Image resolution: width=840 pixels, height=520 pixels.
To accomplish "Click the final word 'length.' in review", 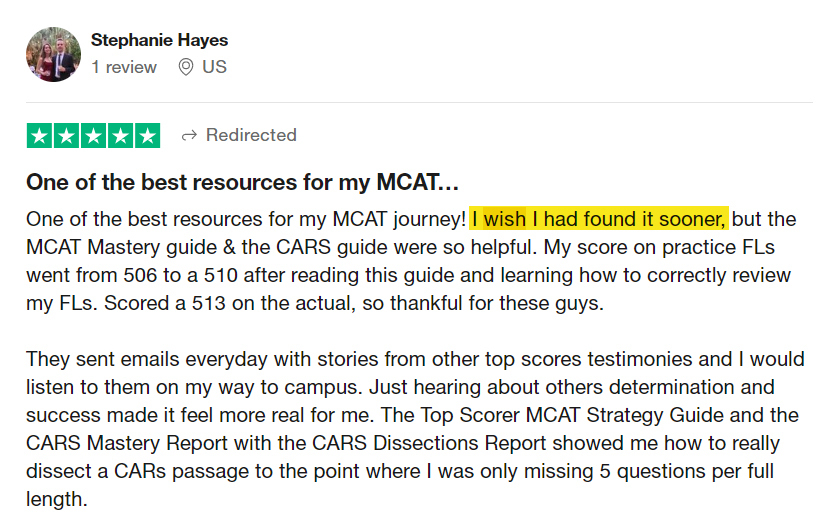I will (57, 499).
